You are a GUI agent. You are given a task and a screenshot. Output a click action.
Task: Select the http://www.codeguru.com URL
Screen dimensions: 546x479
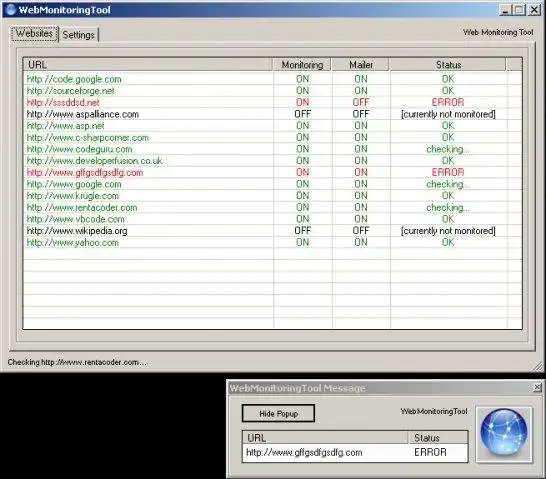pyautogui.click(x=79, y=149)
